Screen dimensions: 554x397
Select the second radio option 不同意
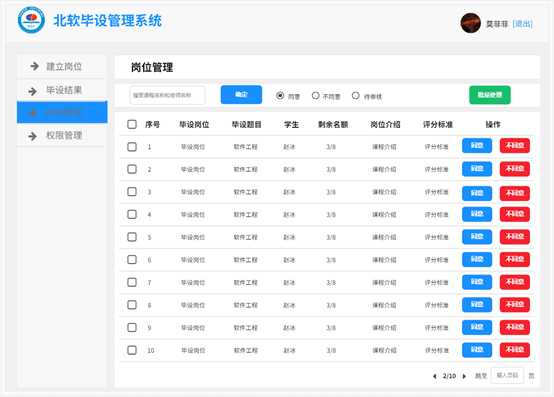tap(316, 96)
